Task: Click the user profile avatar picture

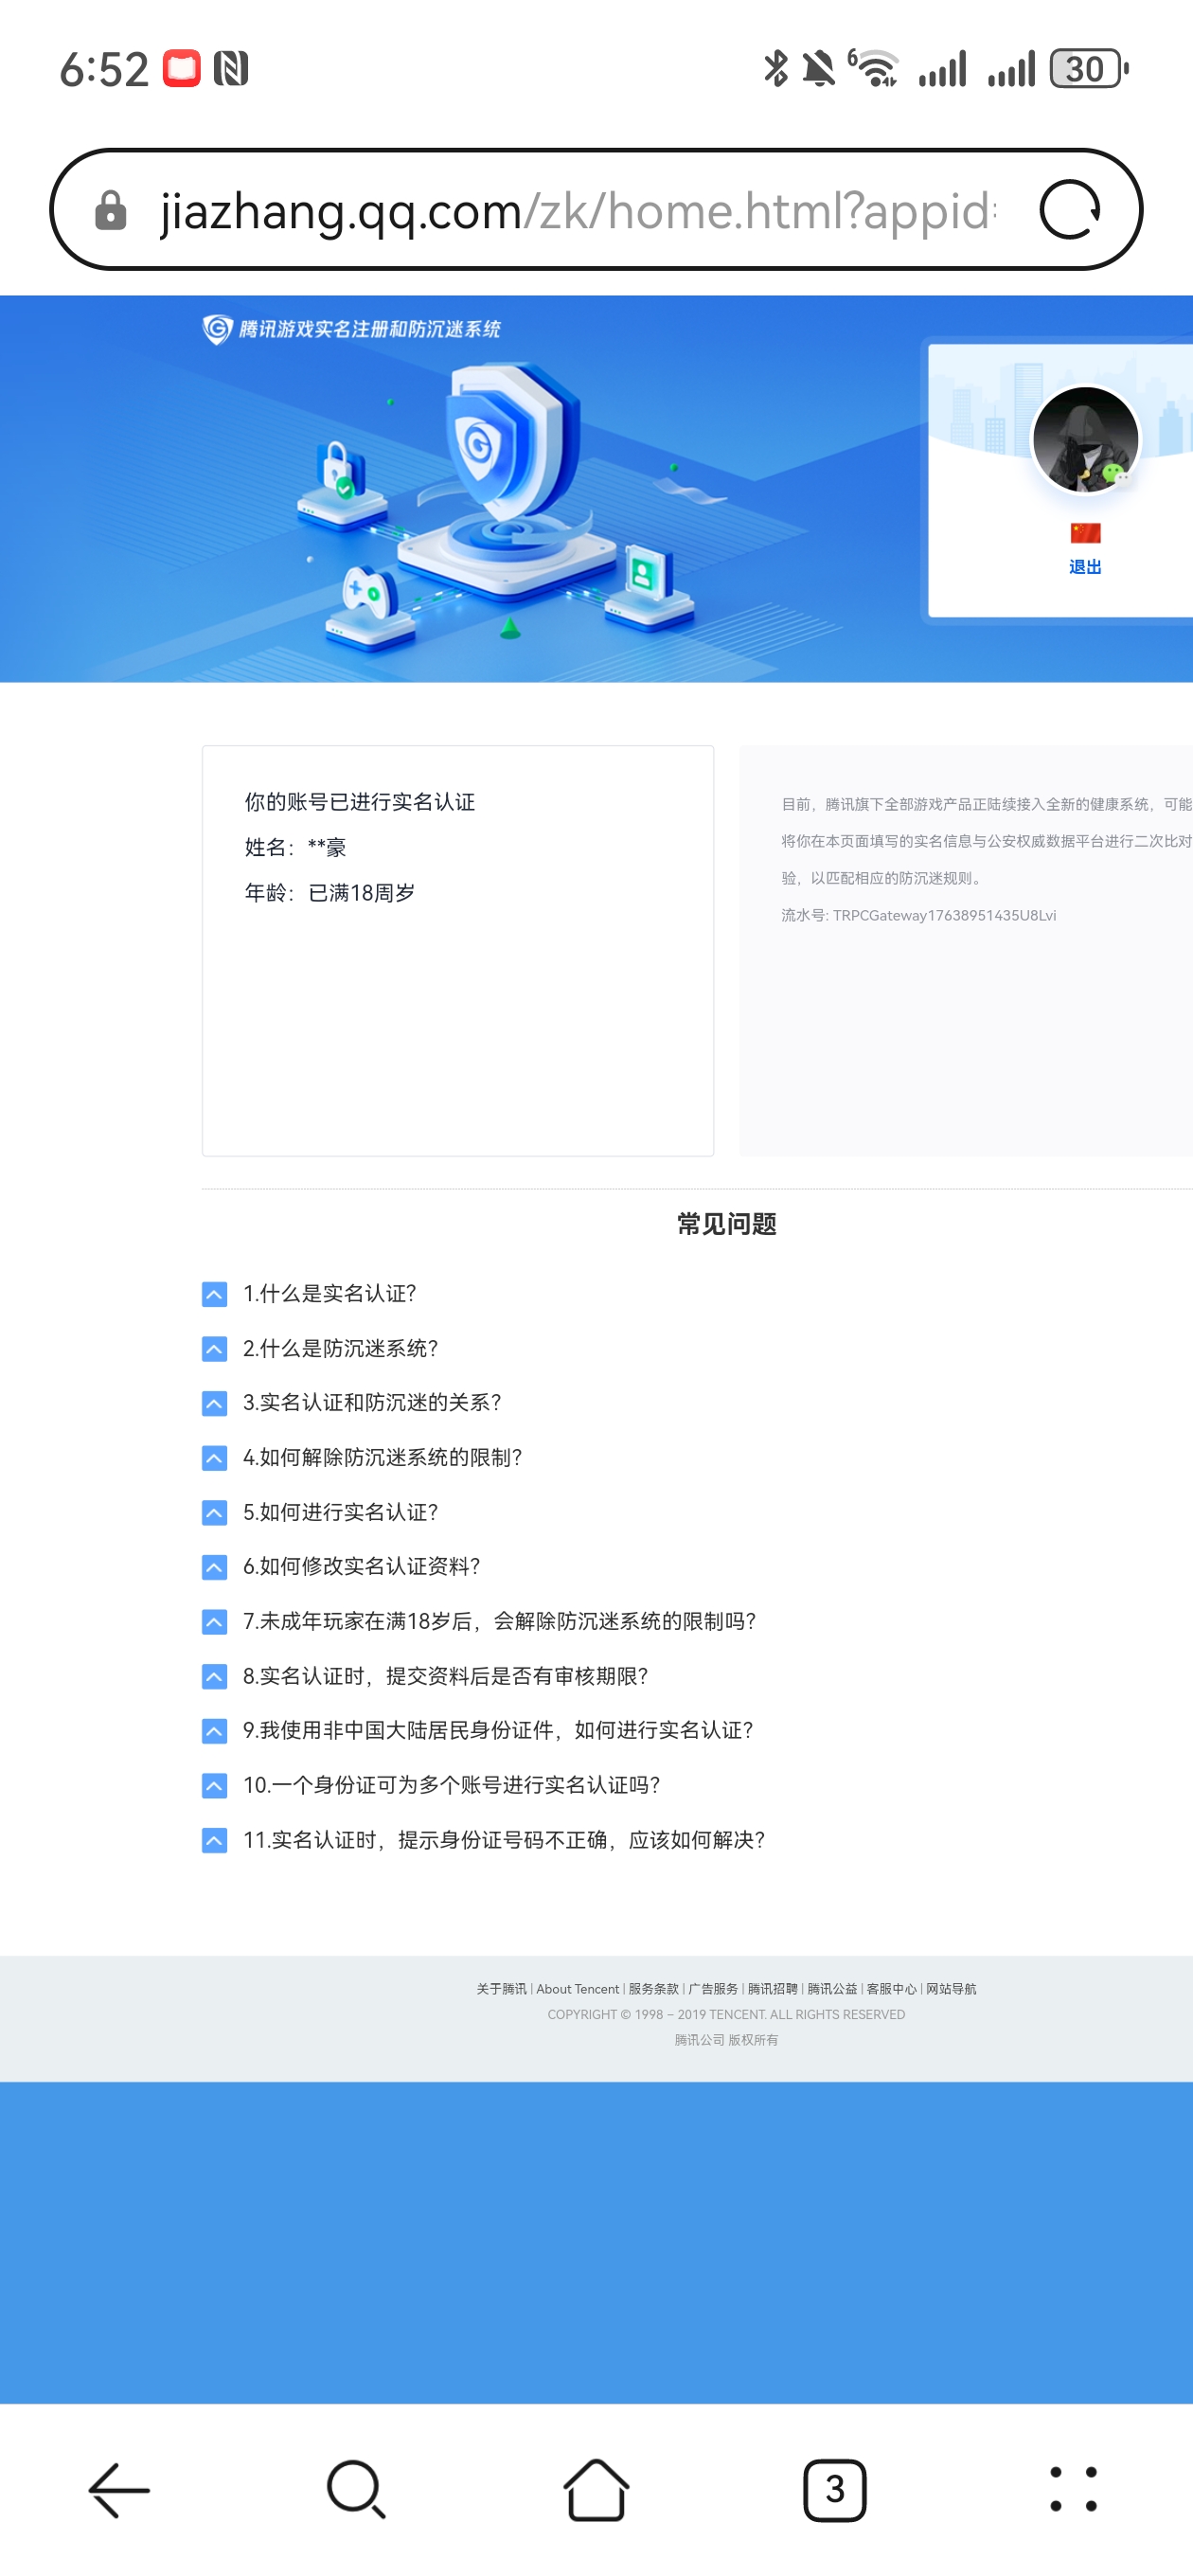Action: point(1085,440)
